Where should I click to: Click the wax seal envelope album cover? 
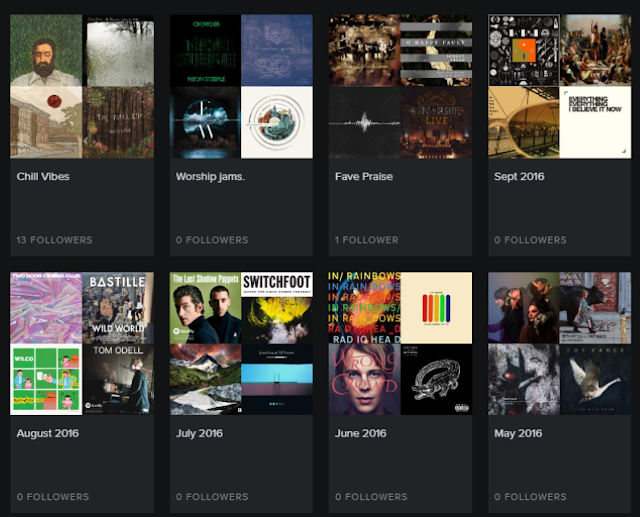coord(46,122)
